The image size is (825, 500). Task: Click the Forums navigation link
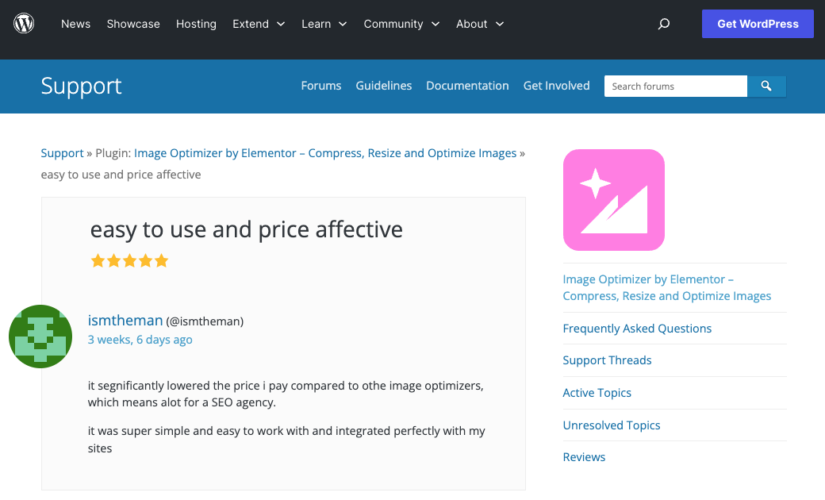321,86
